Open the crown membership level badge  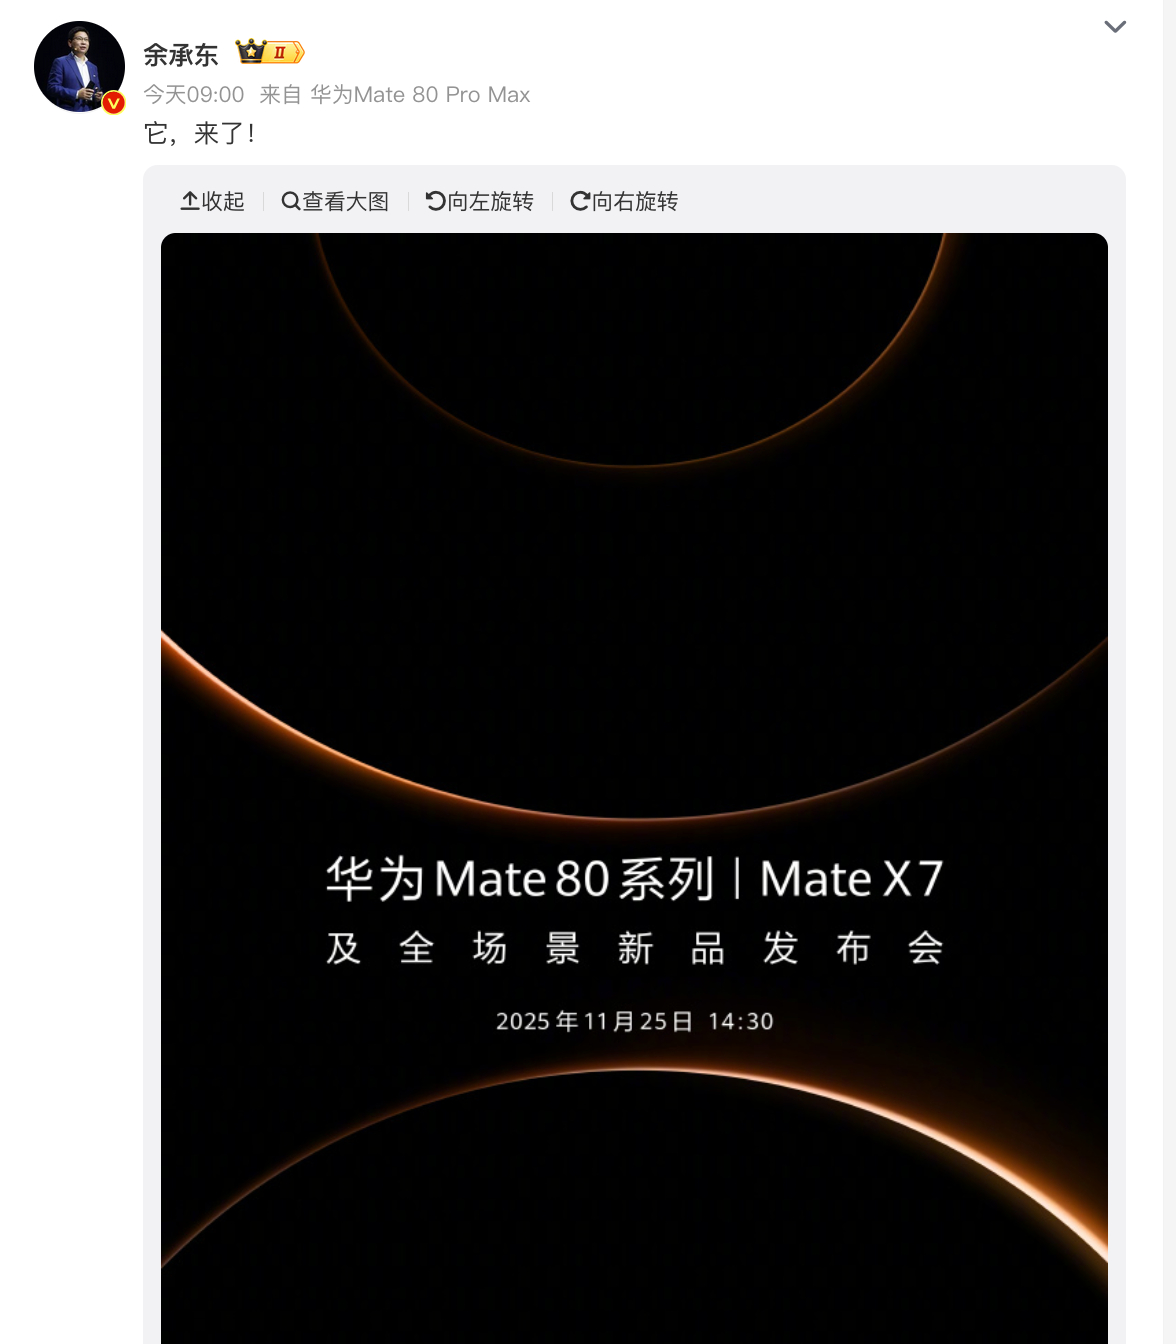click(x=270, y=52)
